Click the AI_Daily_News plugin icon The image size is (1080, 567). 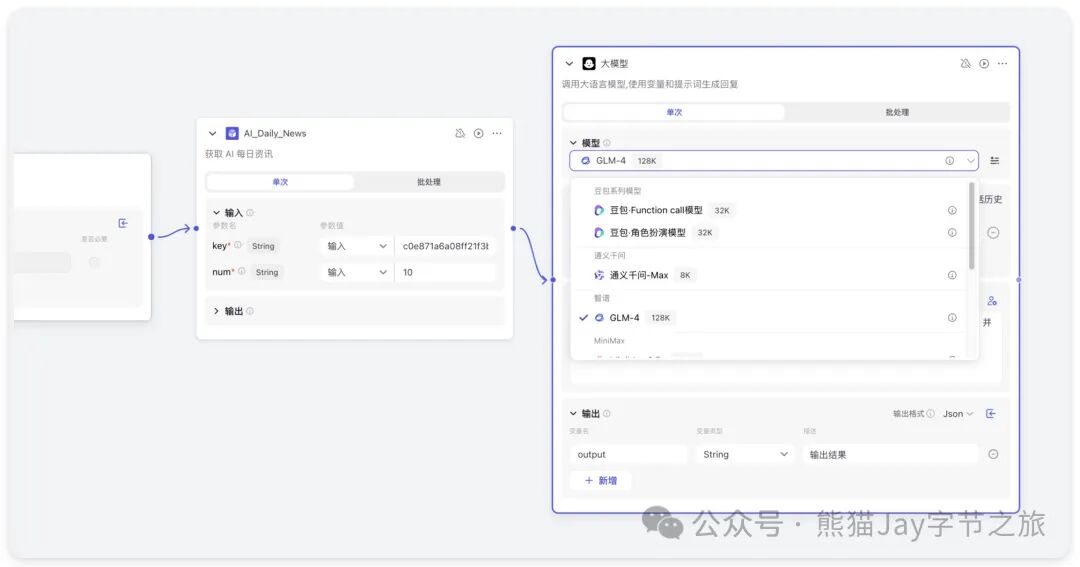pyautogui.click(x=232, y=133)
